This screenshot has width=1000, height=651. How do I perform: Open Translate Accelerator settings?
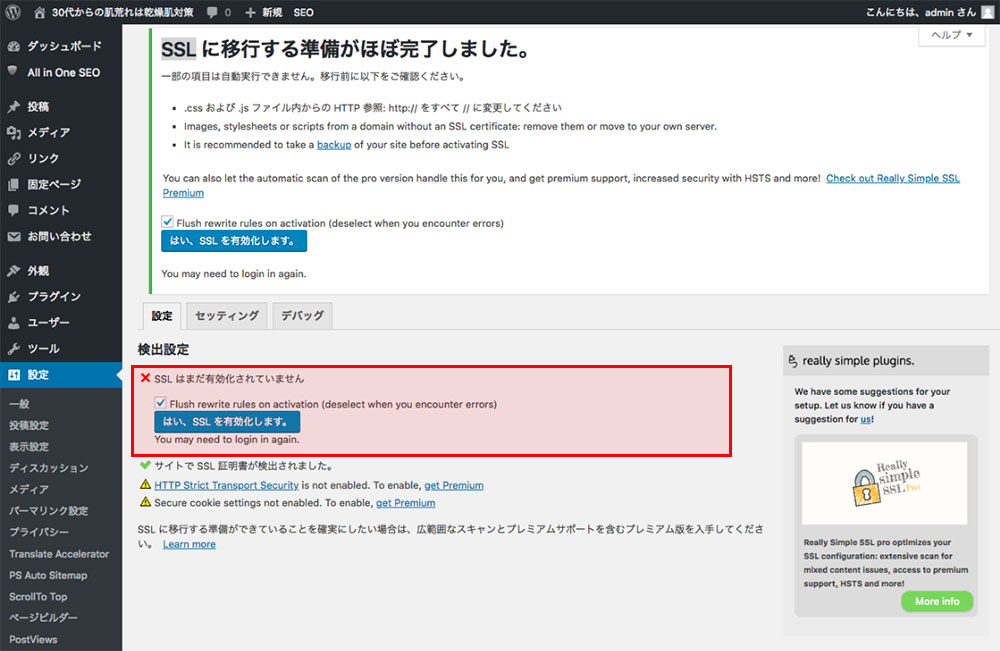click(59, 553)
